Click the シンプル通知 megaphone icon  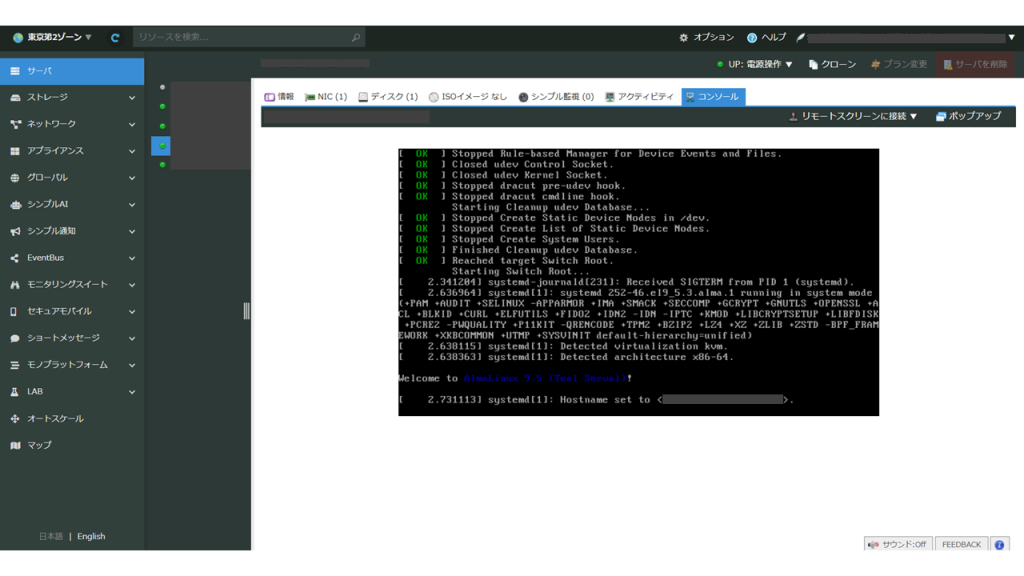coord(15,231)
